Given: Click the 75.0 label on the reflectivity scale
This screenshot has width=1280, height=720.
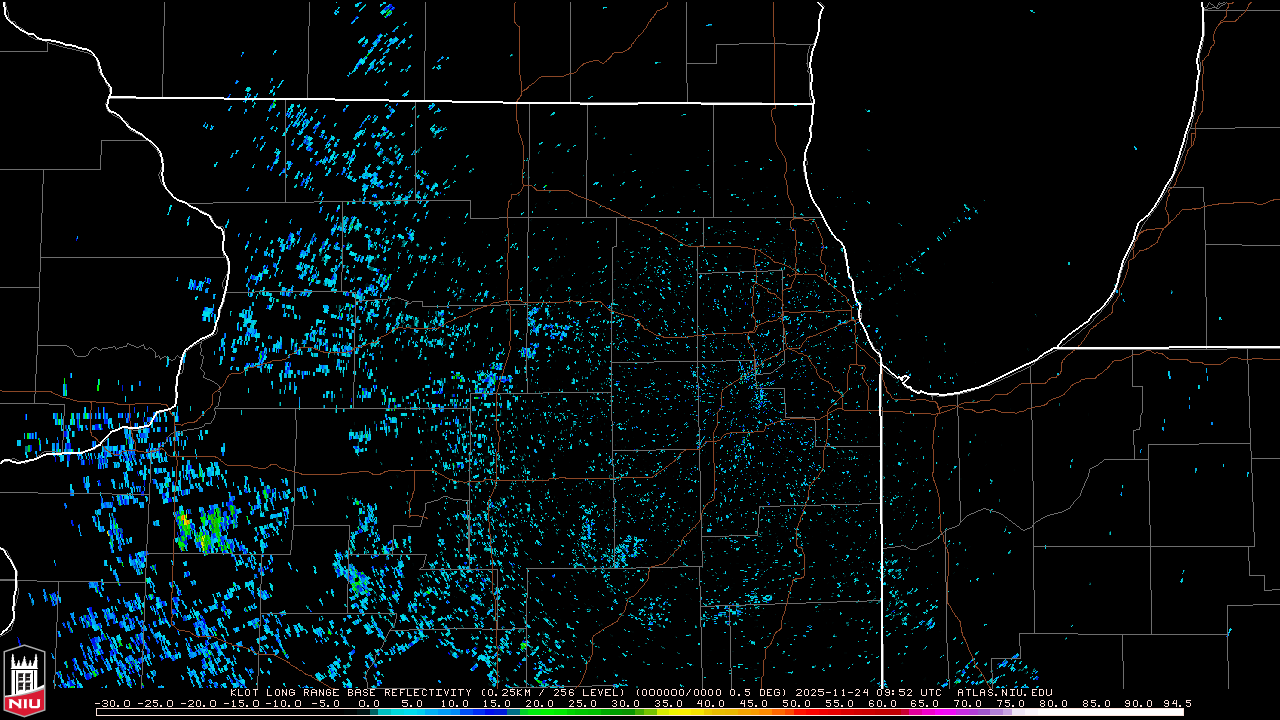Looking at the screenshot, I should click(1010, 704).
